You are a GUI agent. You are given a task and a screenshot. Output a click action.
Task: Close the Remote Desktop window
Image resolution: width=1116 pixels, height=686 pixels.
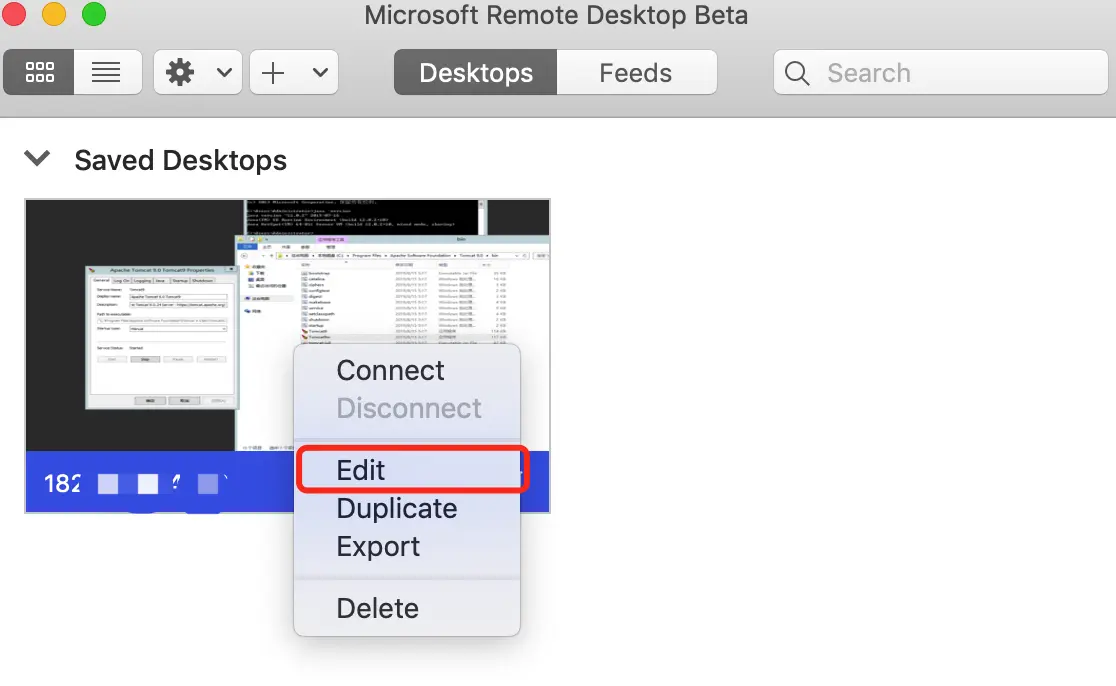14,14
